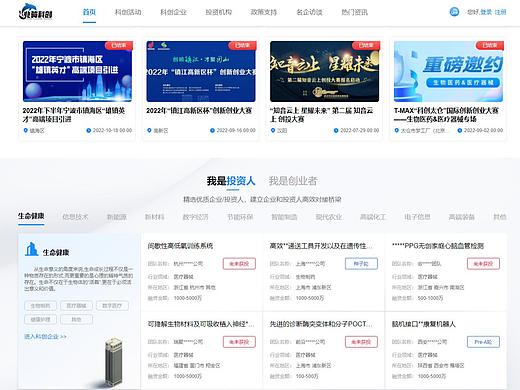Open the 脑机接口**康复机器人 project
520x390 pixels.
424,324
